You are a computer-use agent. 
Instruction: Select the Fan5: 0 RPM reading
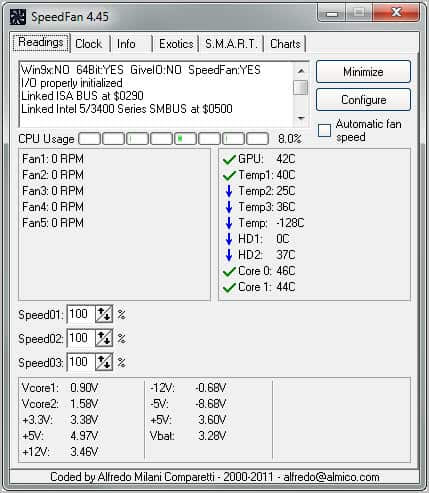[x=53, y=223]
